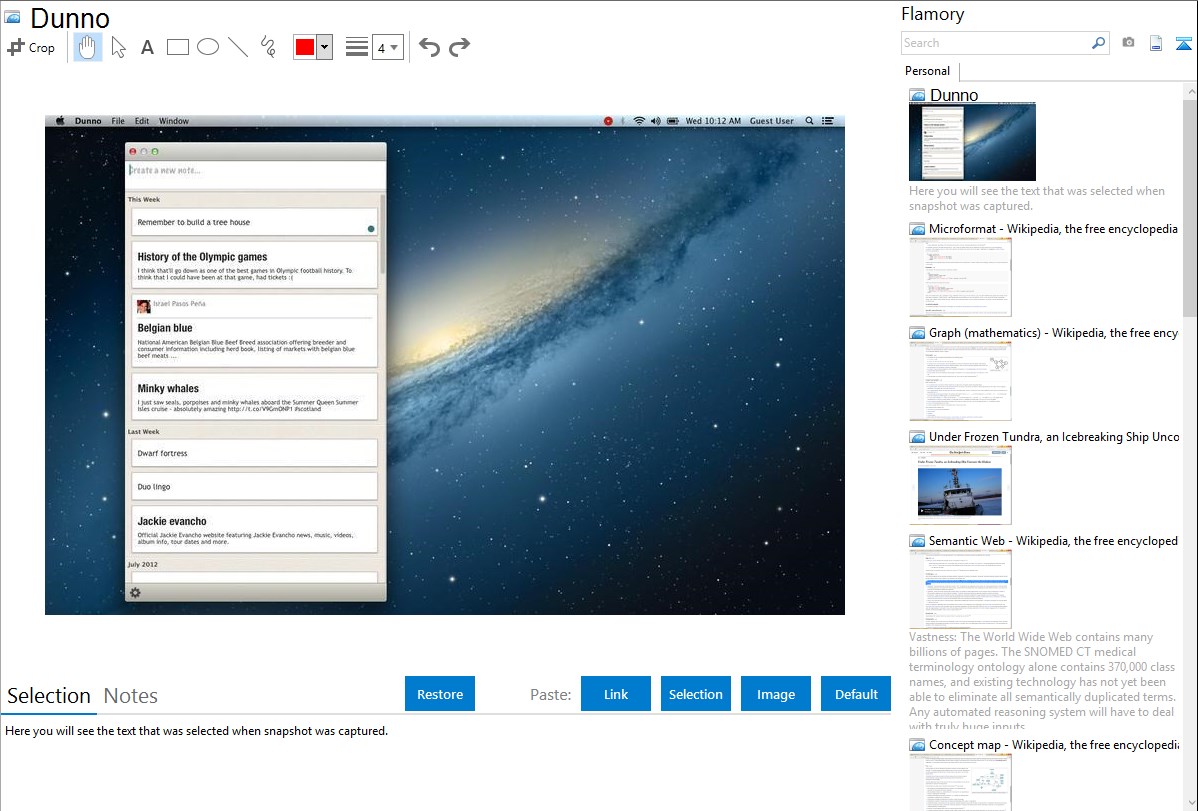This screenshot has height=811, width=1198.
Task: Open the Personal tab
Action: [927, 71]
